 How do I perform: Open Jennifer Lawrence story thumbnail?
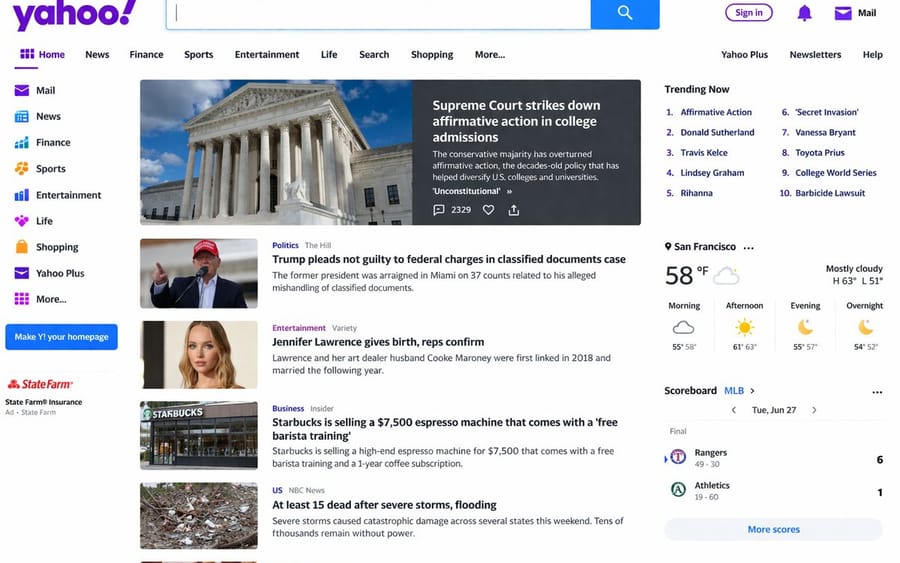pos(199,355)
